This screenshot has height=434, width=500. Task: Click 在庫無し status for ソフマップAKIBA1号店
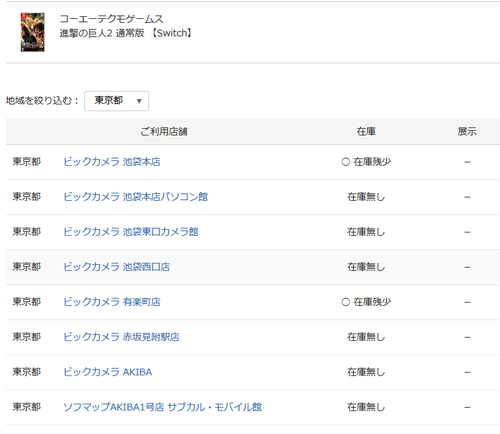(366, 407)
